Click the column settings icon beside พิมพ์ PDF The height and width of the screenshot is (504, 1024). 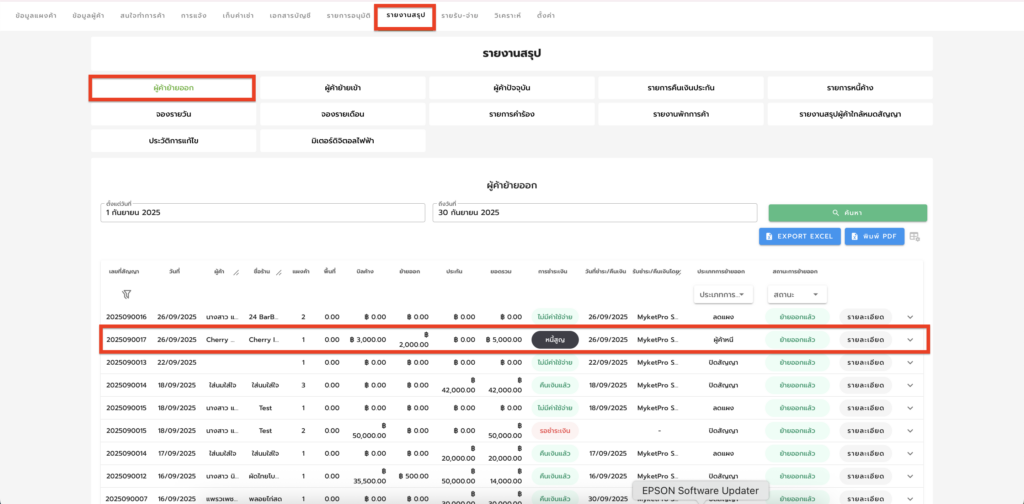[914, 237]
